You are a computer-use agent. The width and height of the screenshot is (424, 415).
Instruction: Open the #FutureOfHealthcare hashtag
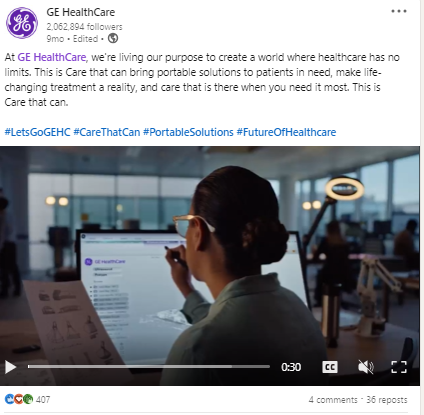pos(286,132)
